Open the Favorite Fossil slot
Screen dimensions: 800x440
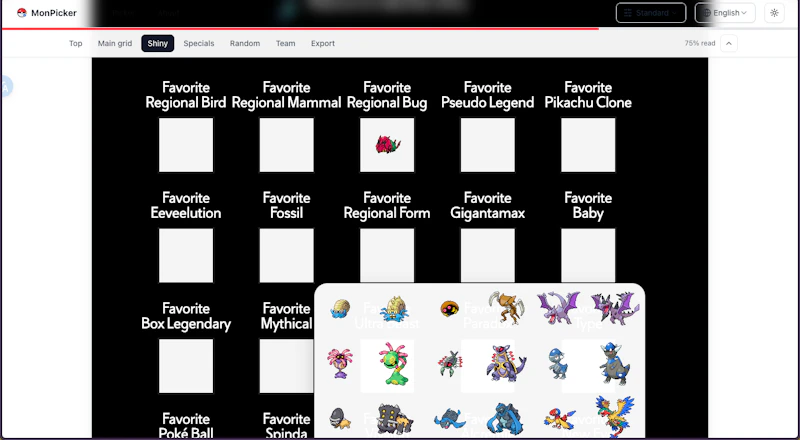click(286, 255)
